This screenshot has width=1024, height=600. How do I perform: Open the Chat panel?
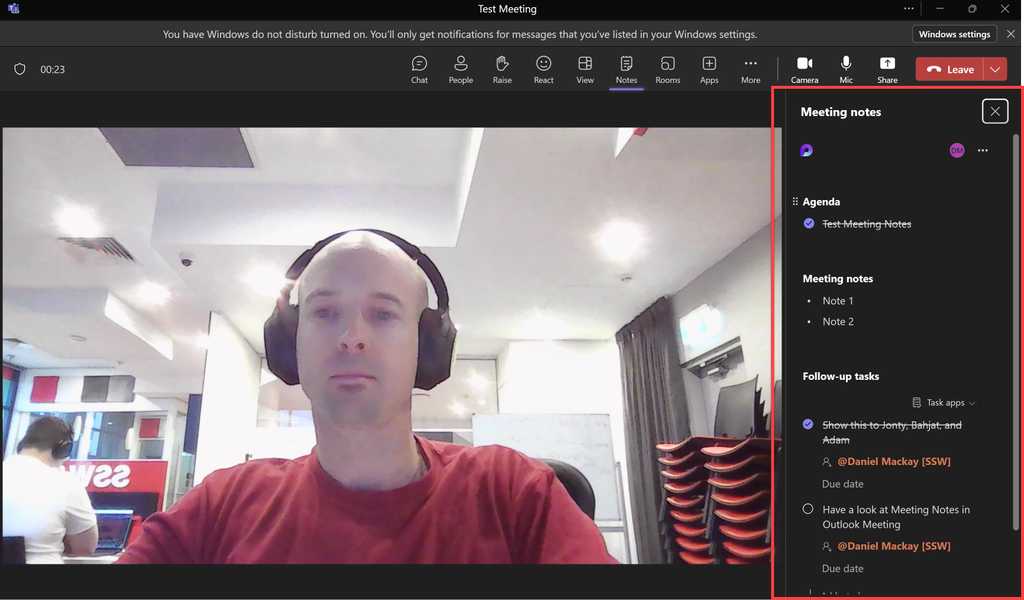[x=419, y=68]
